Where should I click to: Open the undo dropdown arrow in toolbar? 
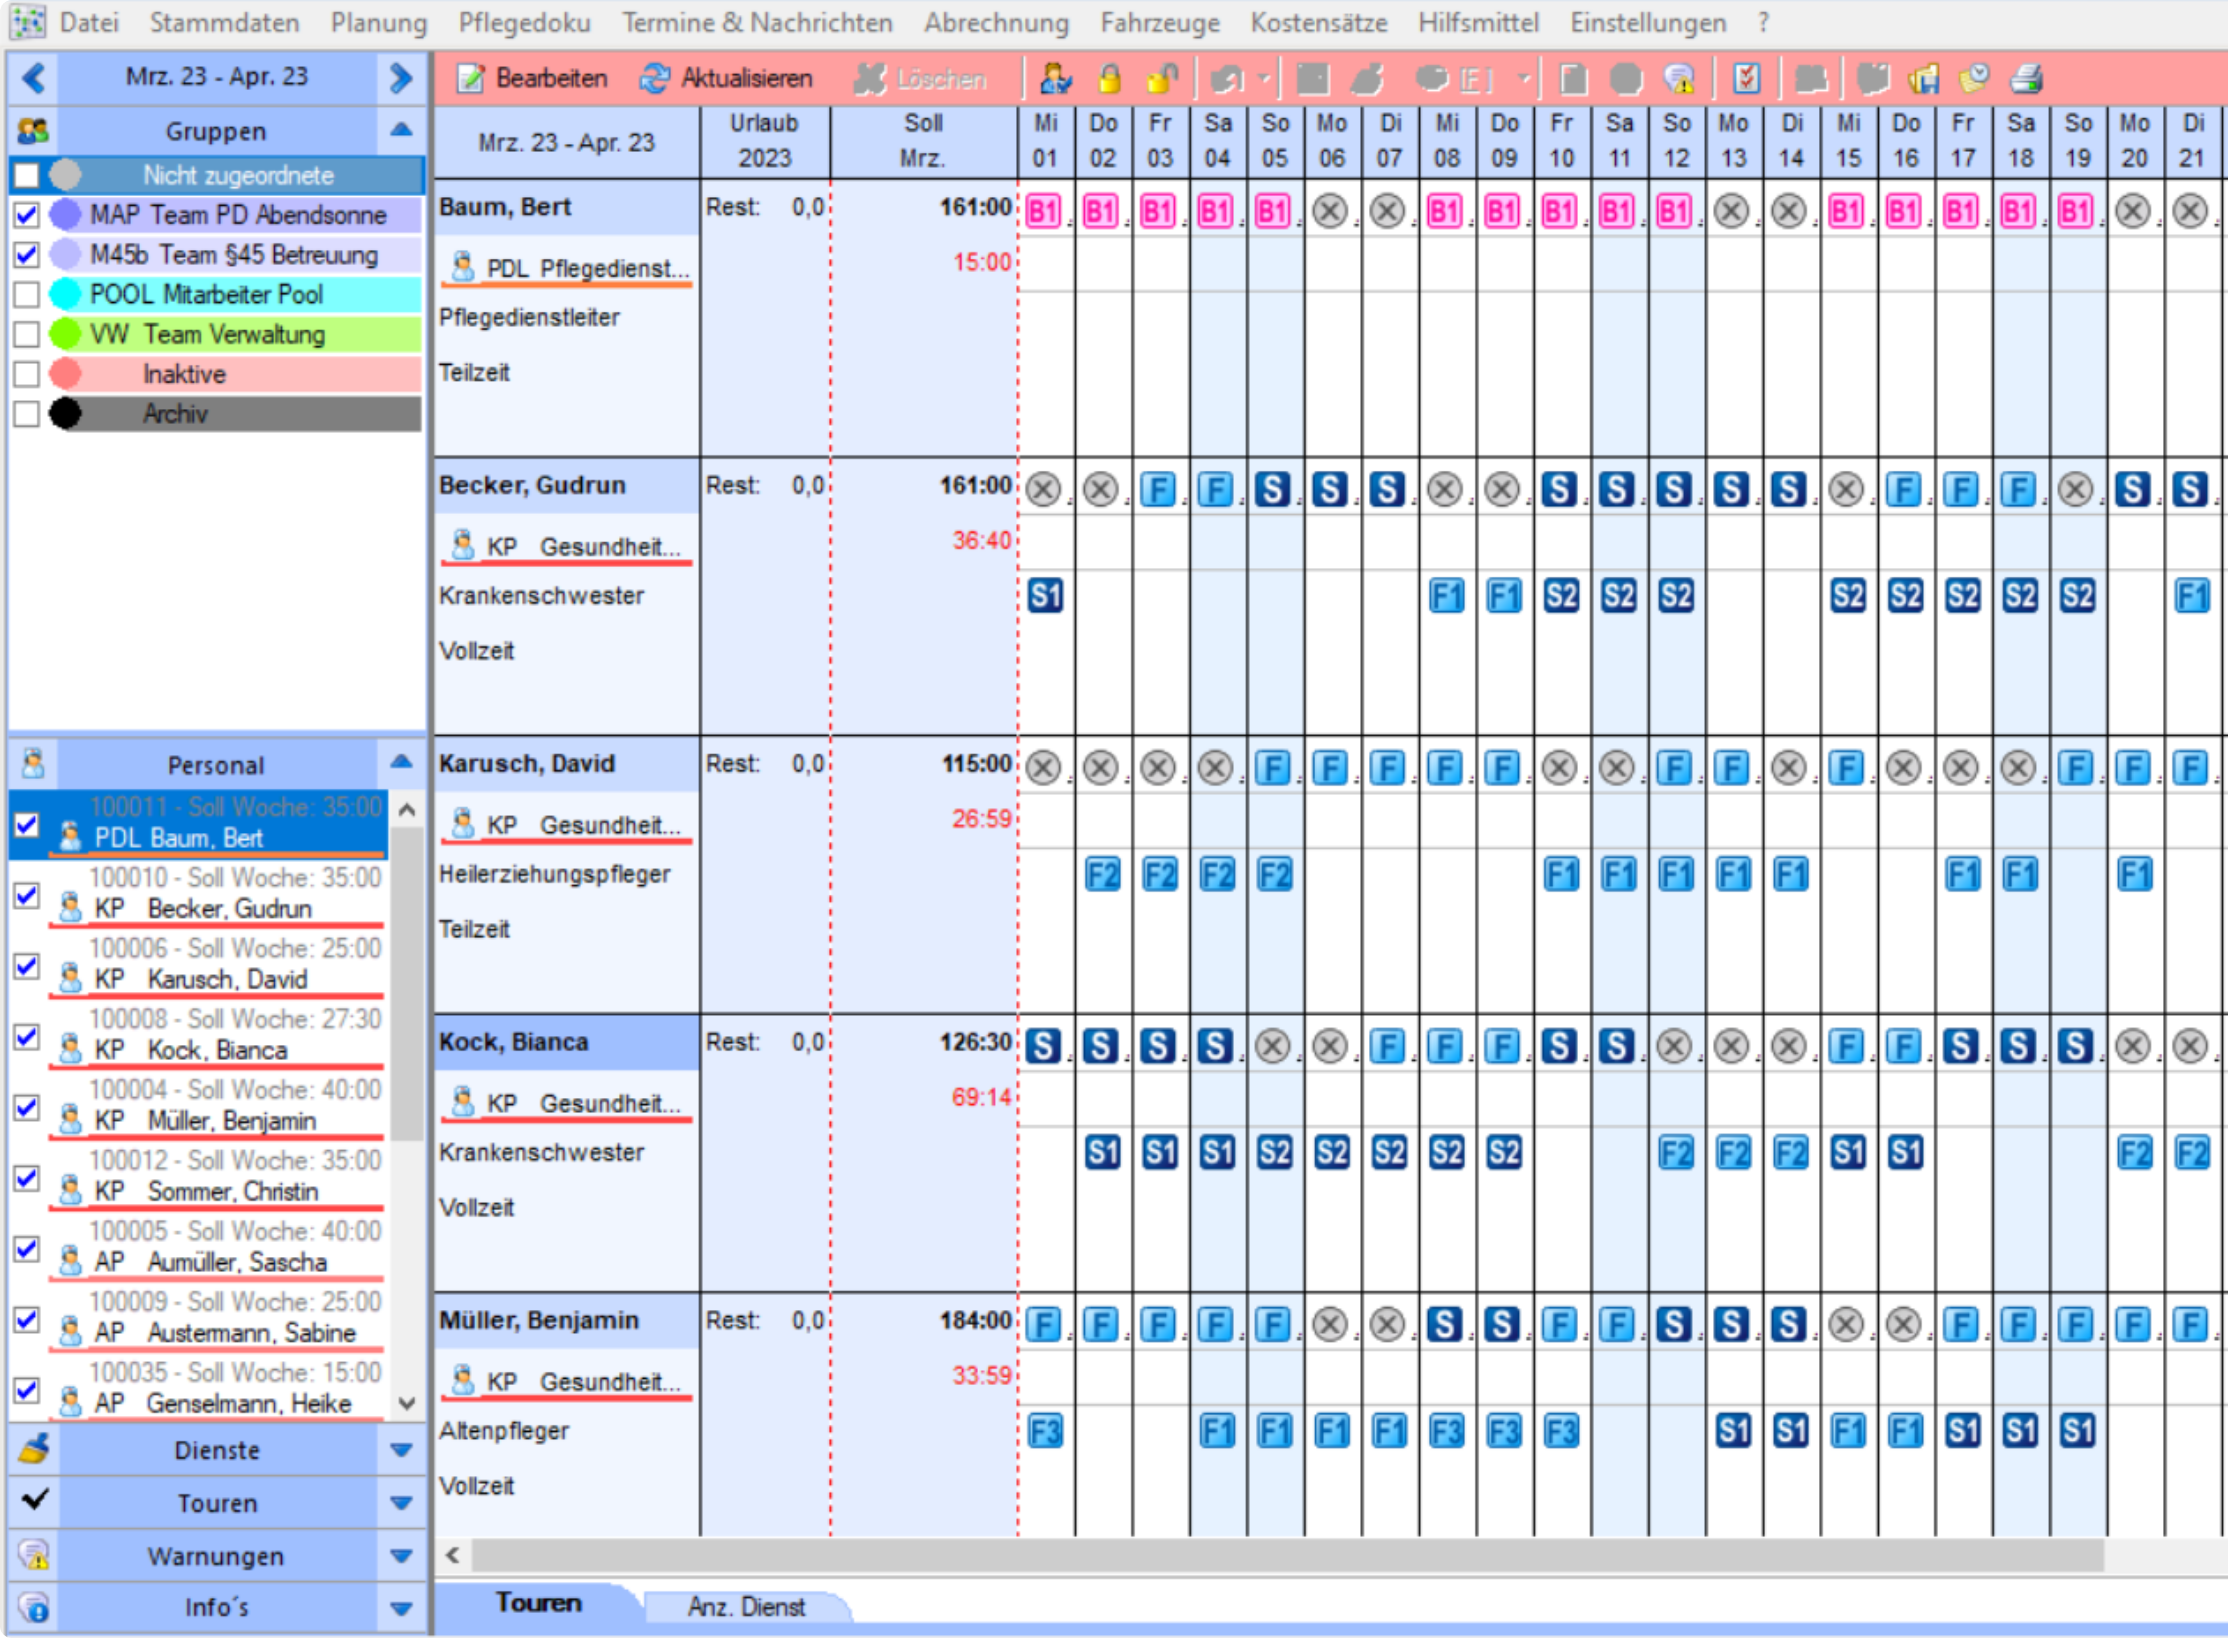click(x=1265, y=78)
